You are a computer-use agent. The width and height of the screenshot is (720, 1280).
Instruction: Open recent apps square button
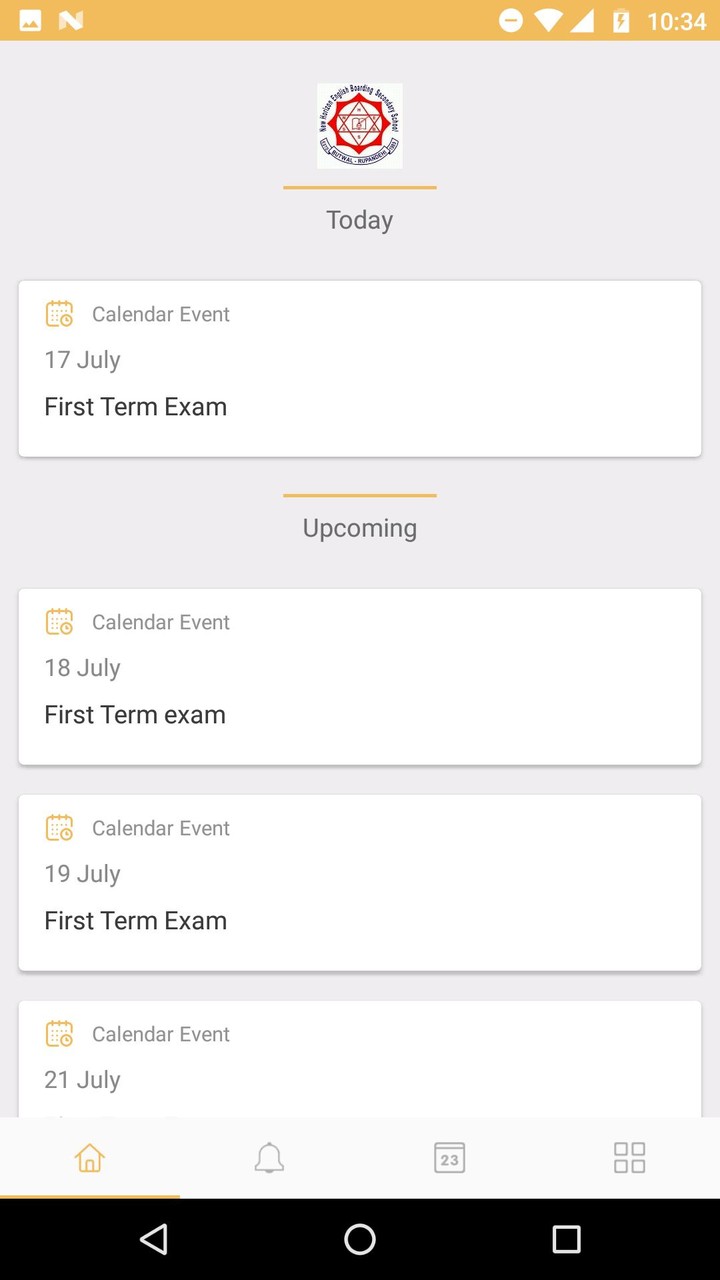pos(566,1240)
